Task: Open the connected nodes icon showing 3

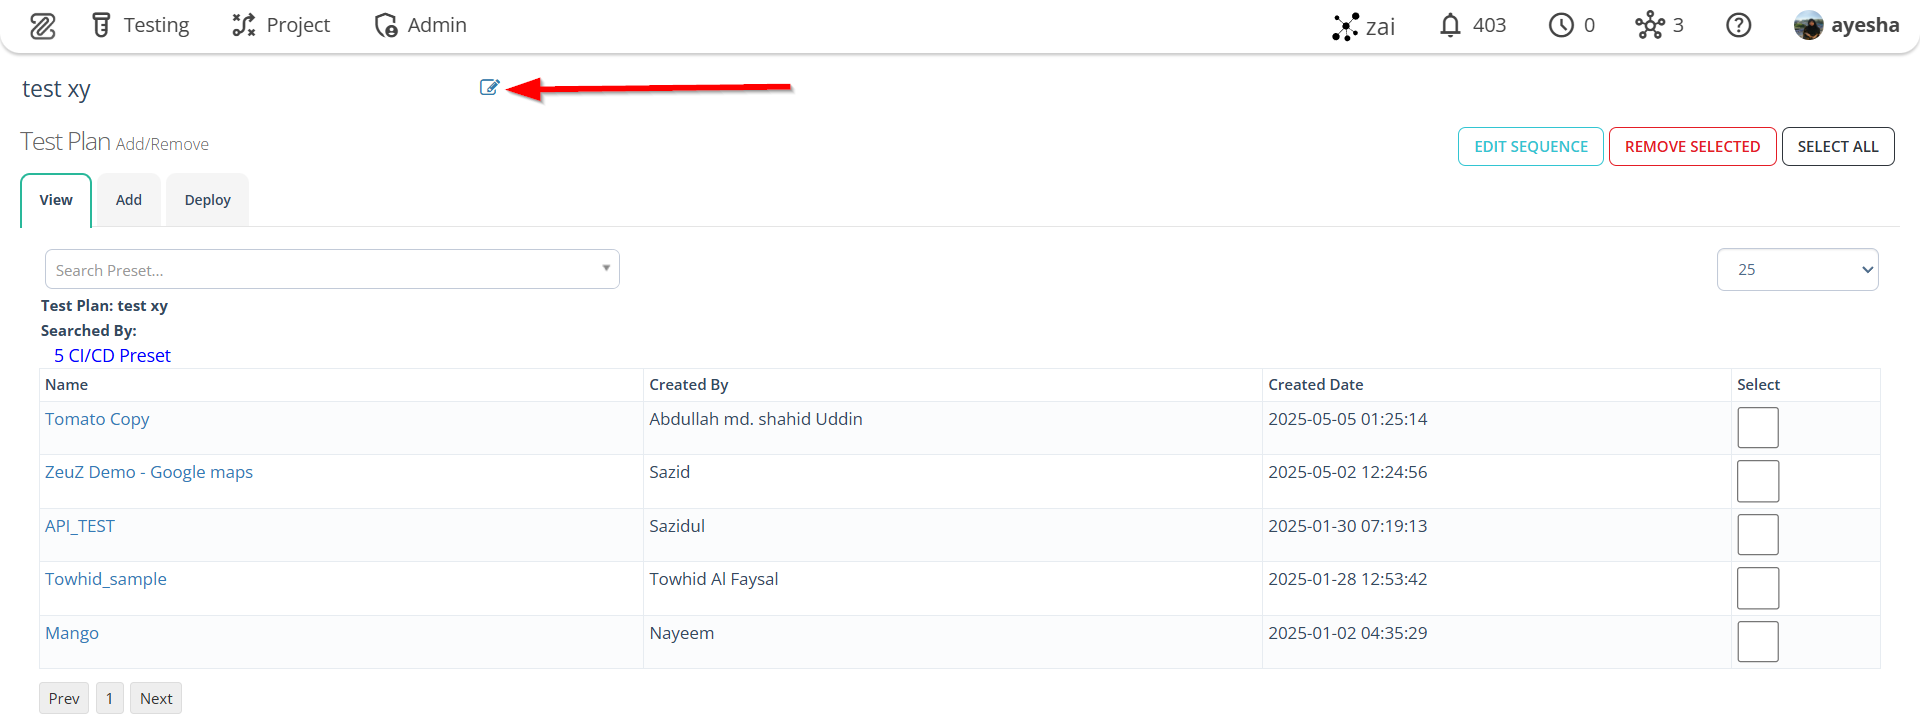Action: point(1659,25)
